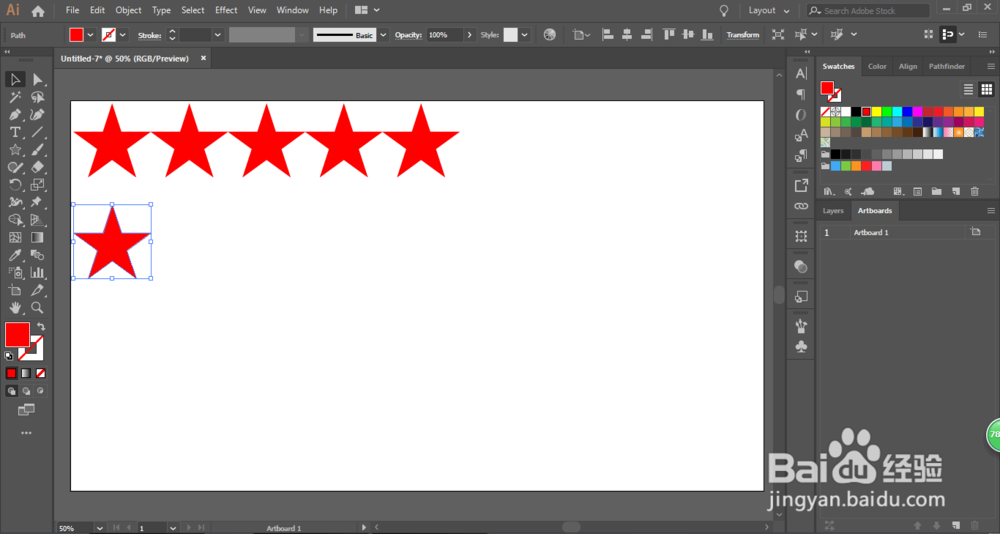The image size is (1000, 534).
Task: Open the Object menu
Action: click(128, 10)
